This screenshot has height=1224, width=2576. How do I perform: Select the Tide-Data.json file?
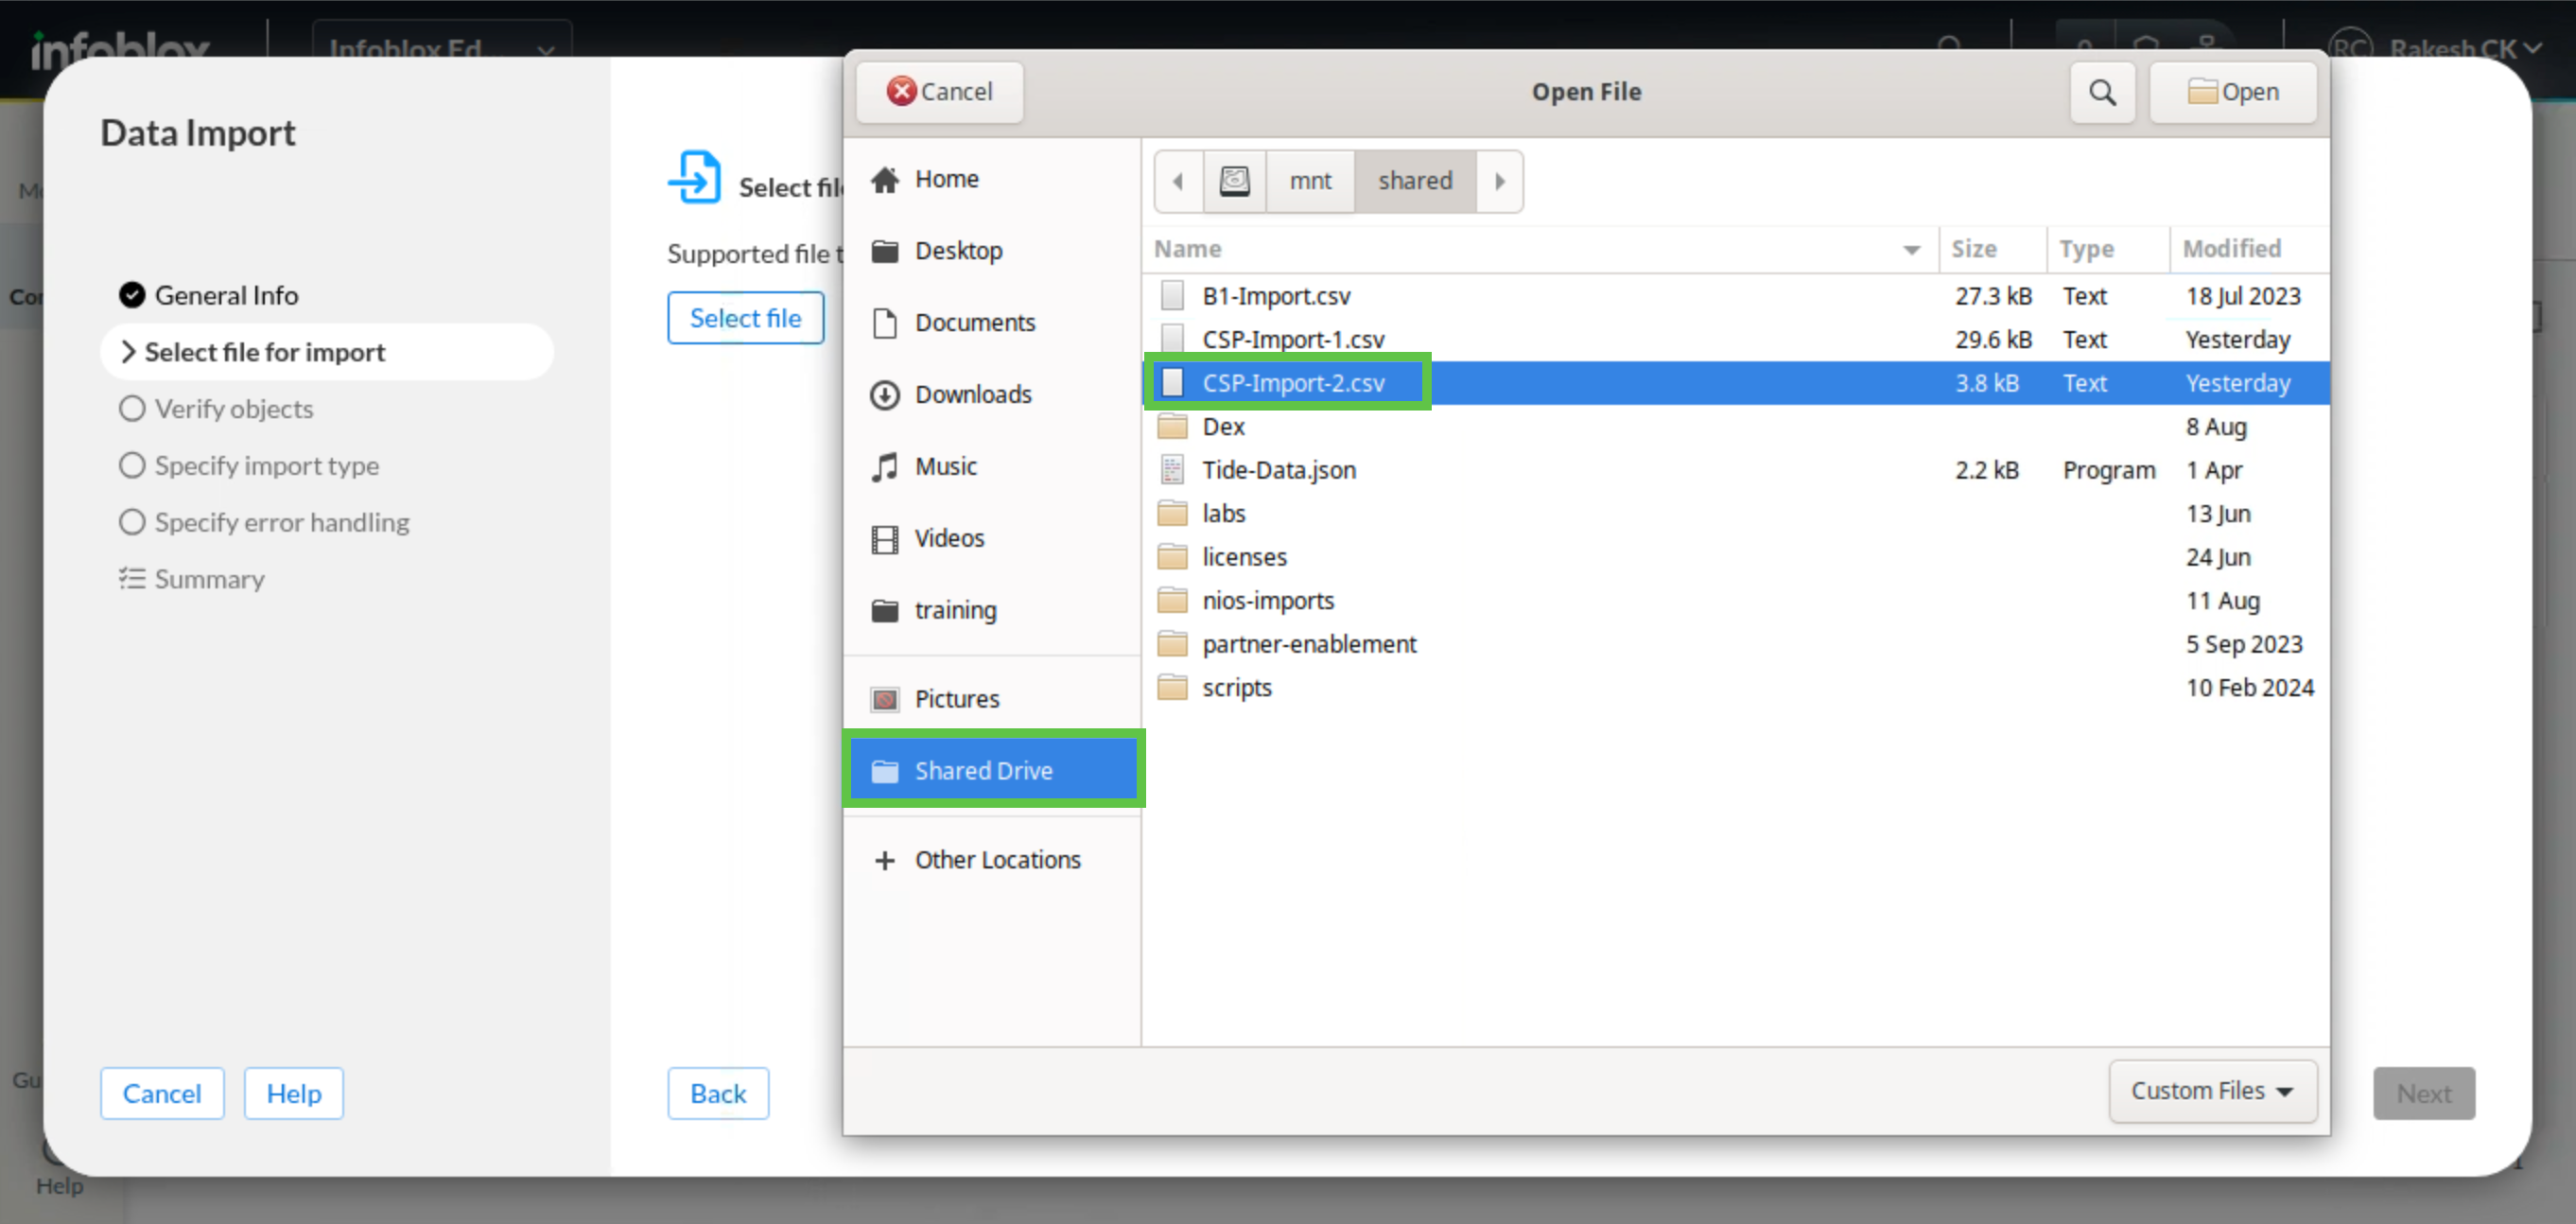(x=1278, y=470)
